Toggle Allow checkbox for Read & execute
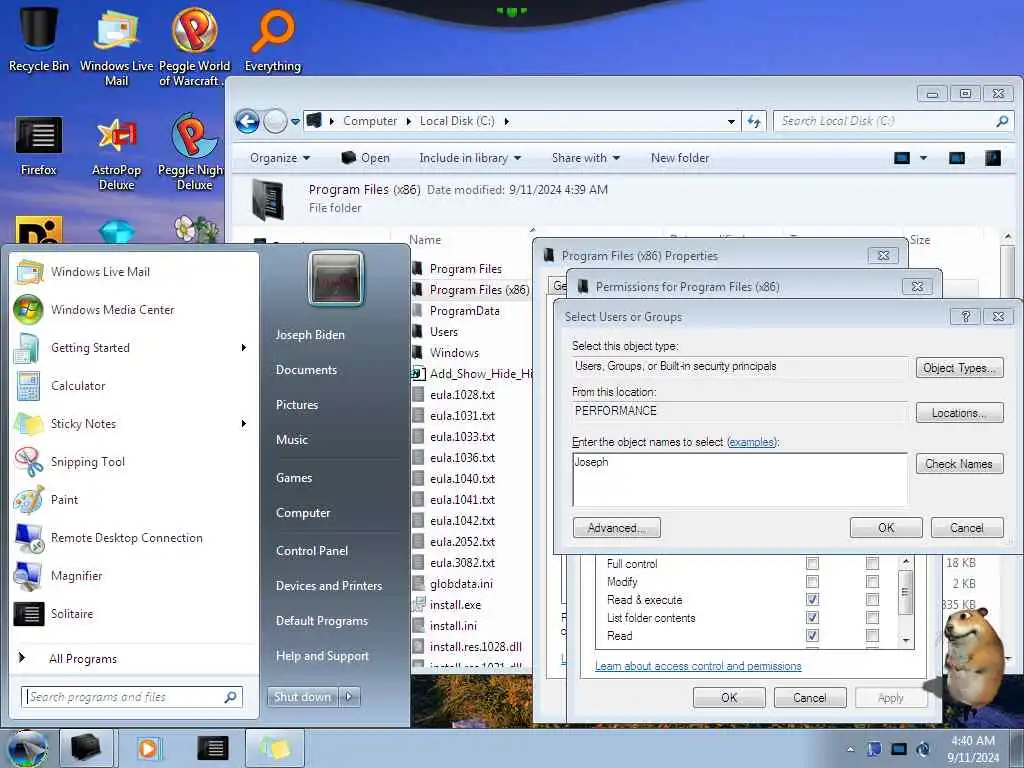The height and width of the screenshot is (768, 1024). pyautogui.click(x=812, y=599)
